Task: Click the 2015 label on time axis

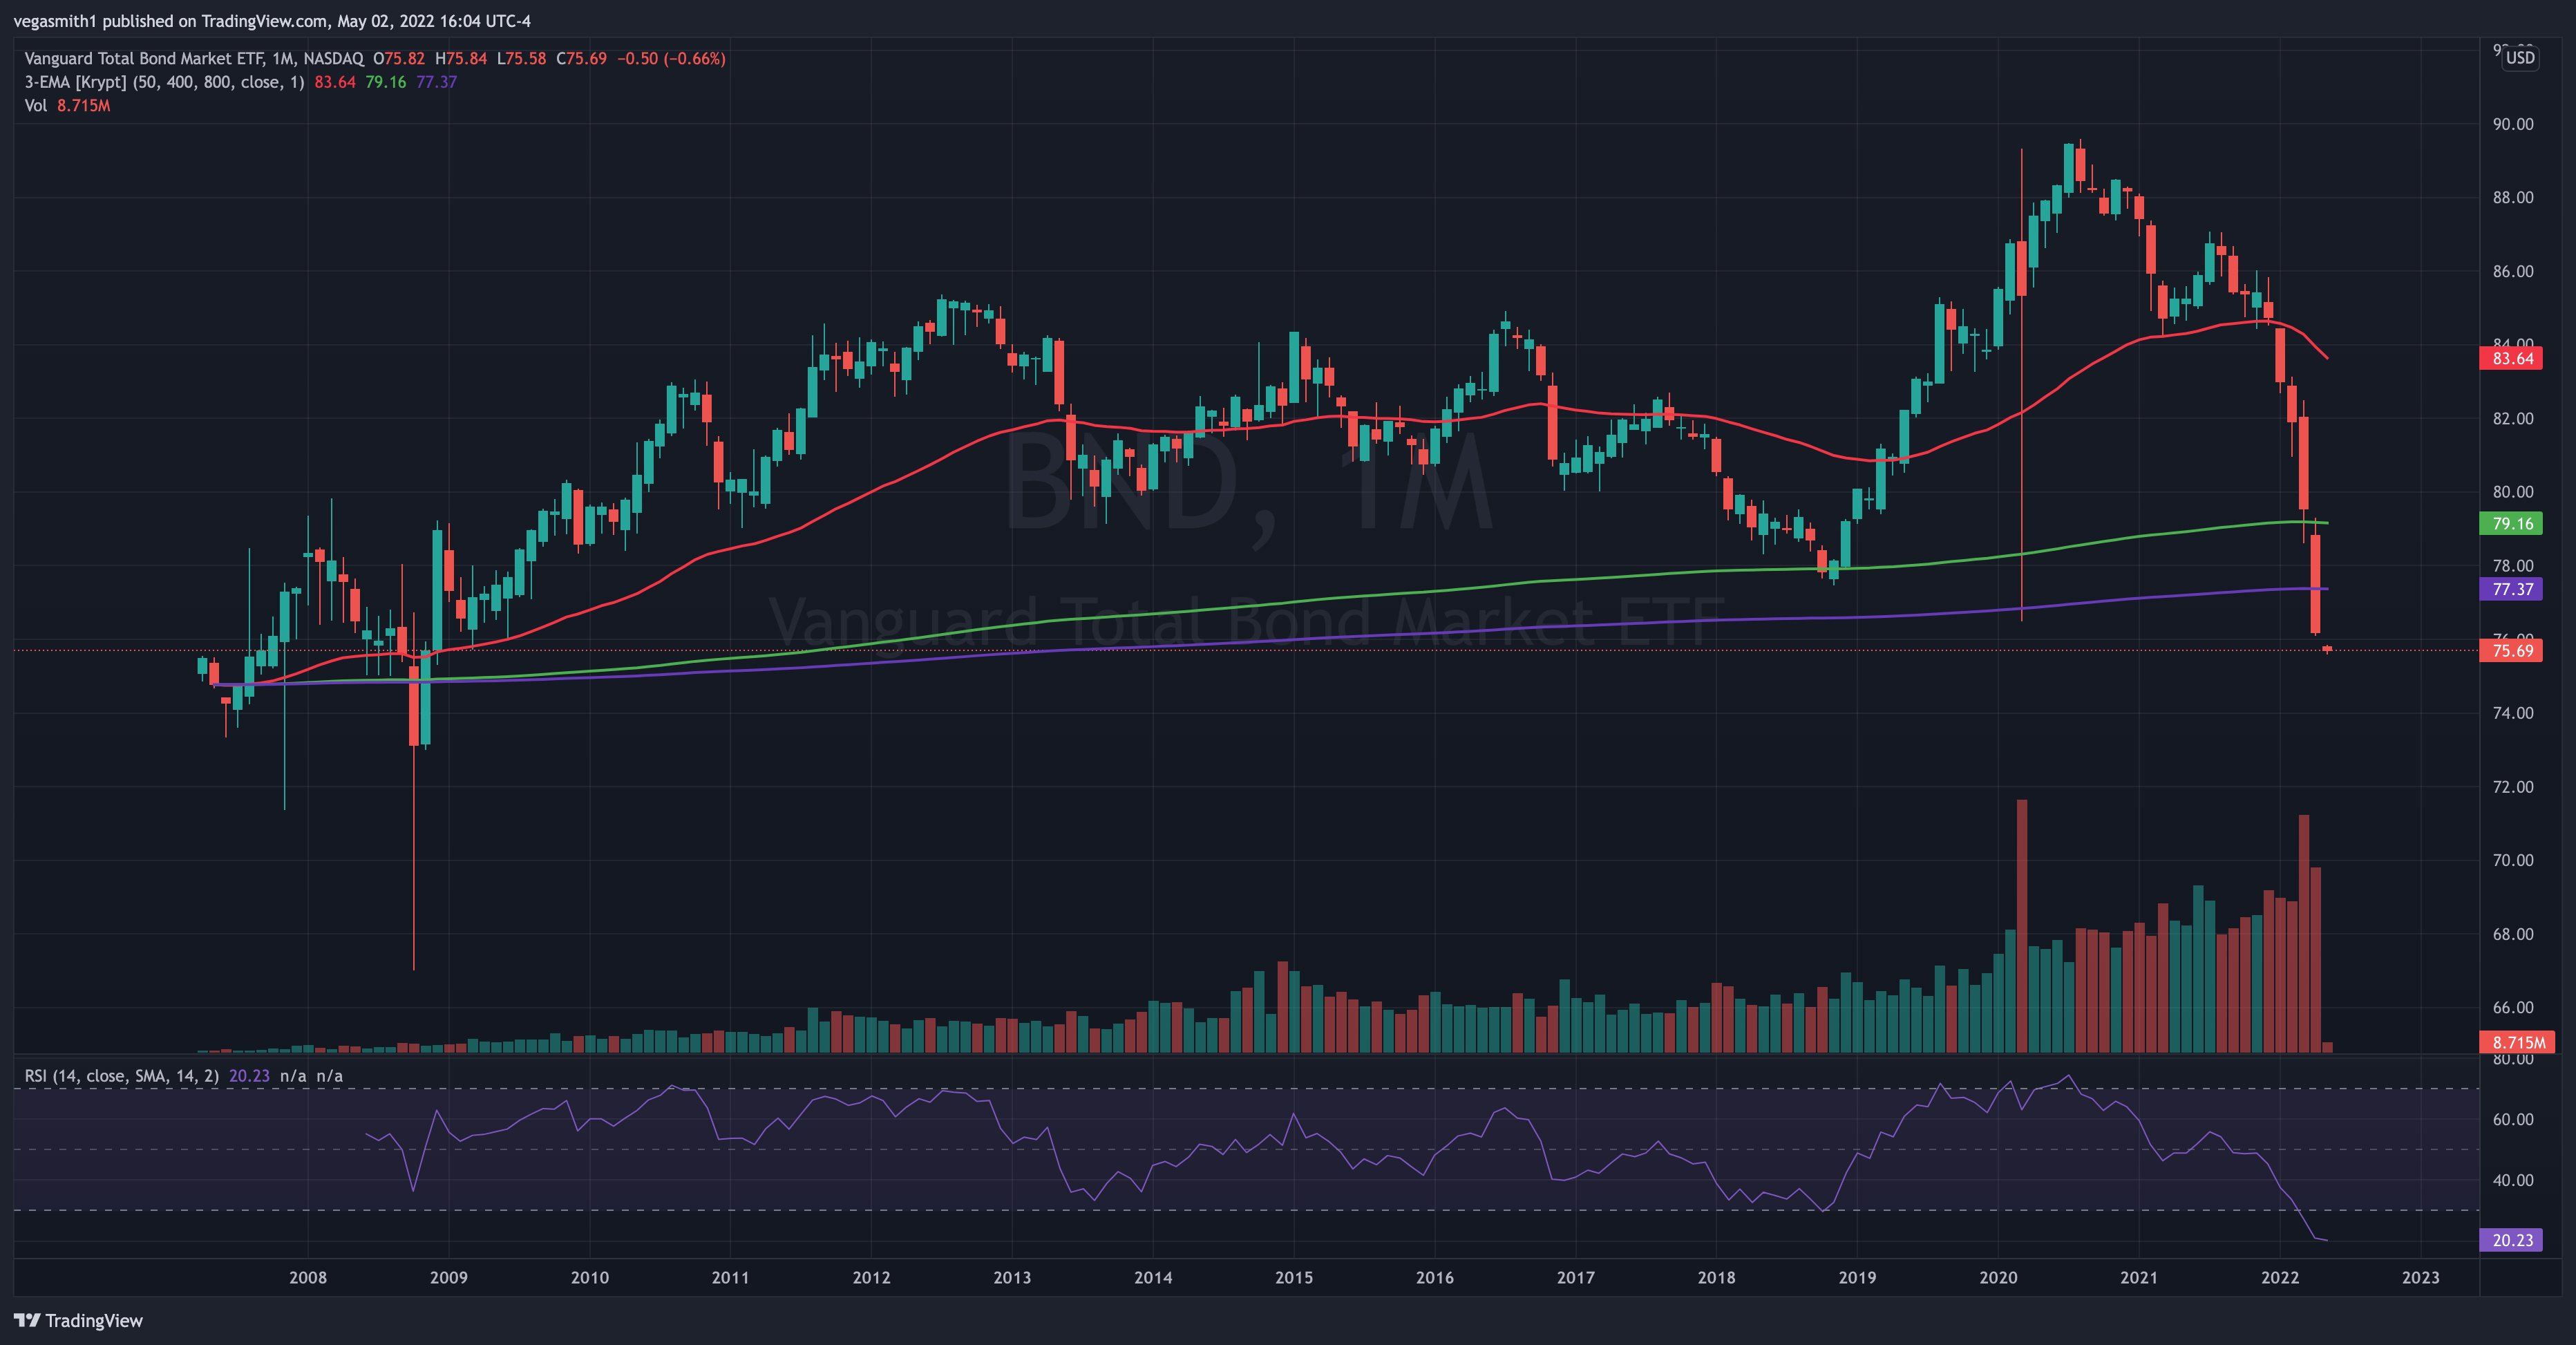Action: (x=1294, y=1277)
